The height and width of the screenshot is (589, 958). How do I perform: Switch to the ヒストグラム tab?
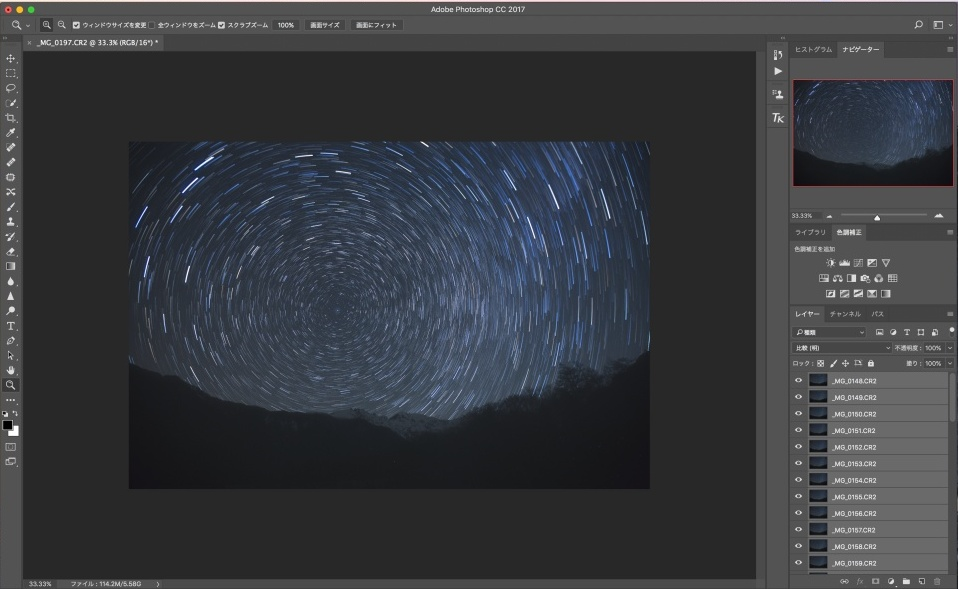pyautogui.click(x=813, y=49)
